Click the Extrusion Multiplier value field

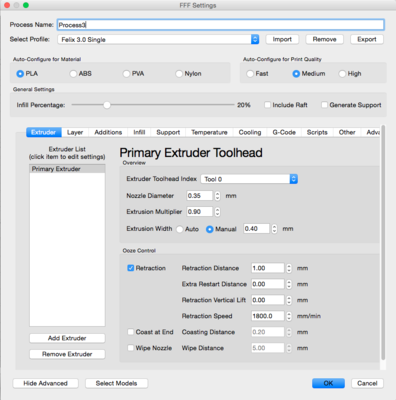tap(199, 212)
